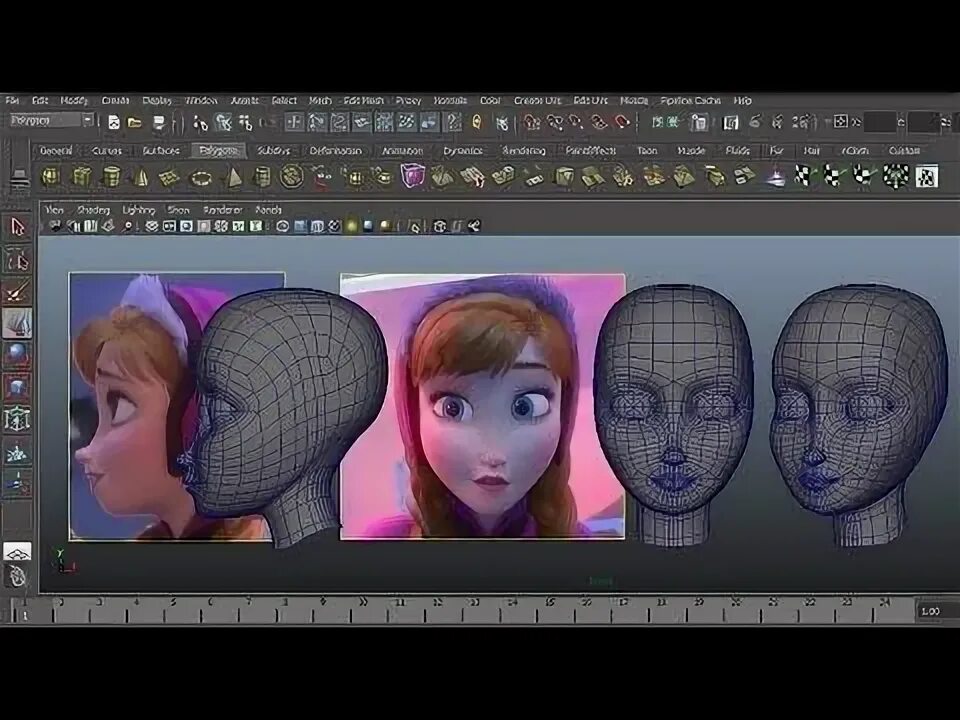Toggle wireframe display in panel toolbar

[282, 227]
